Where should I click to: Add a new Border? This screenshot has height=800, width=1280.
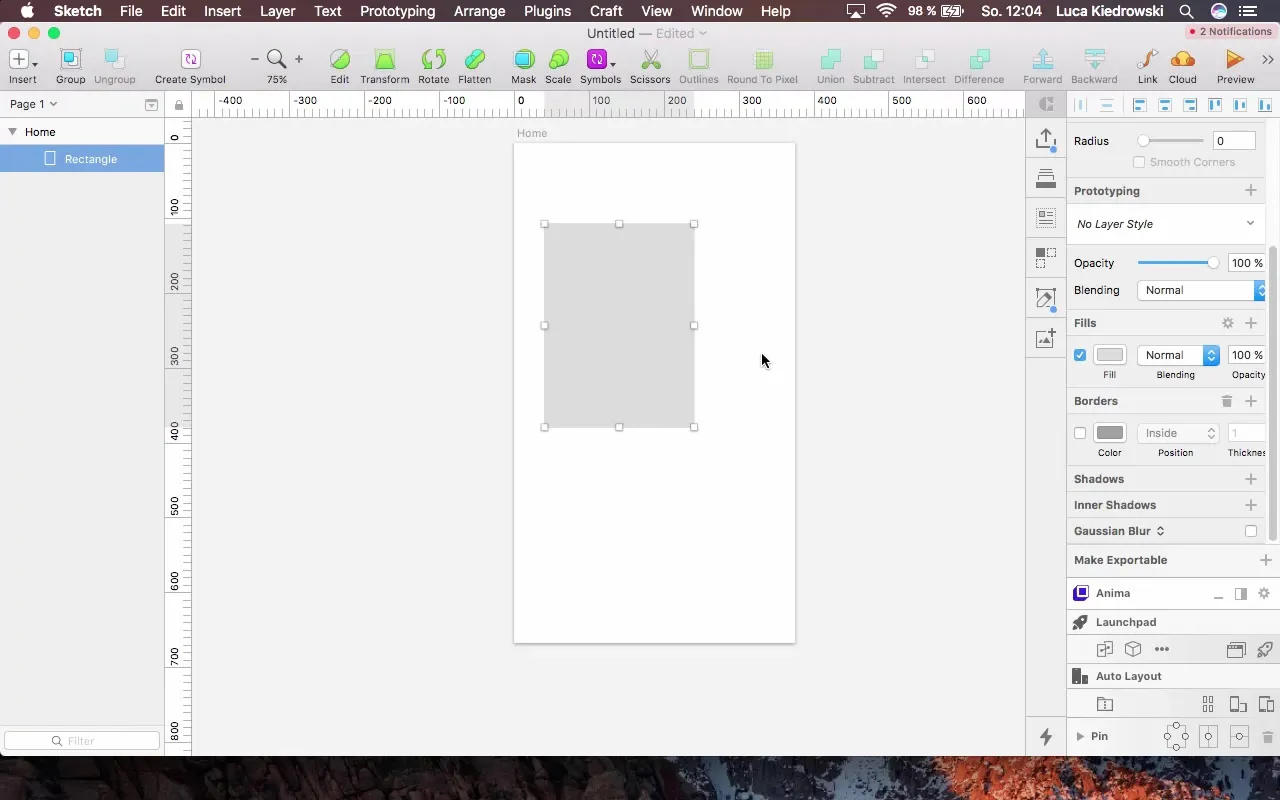[1251, 401]
